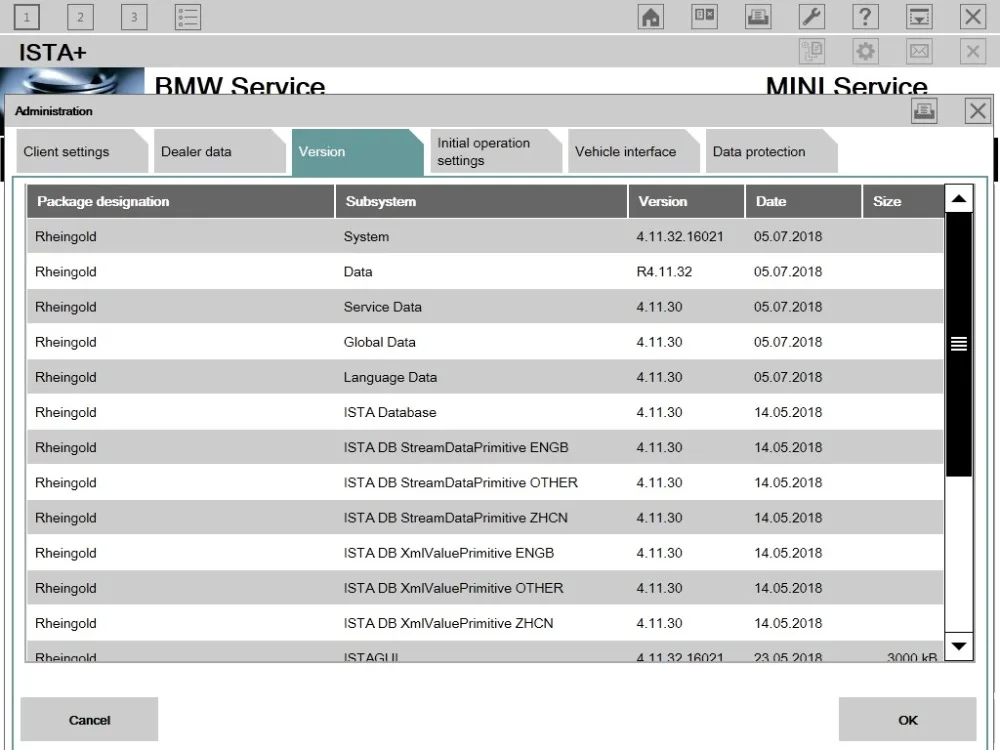Open the wrench administration icon
The height and width of the screenshot is (750, 1000).
812,17
